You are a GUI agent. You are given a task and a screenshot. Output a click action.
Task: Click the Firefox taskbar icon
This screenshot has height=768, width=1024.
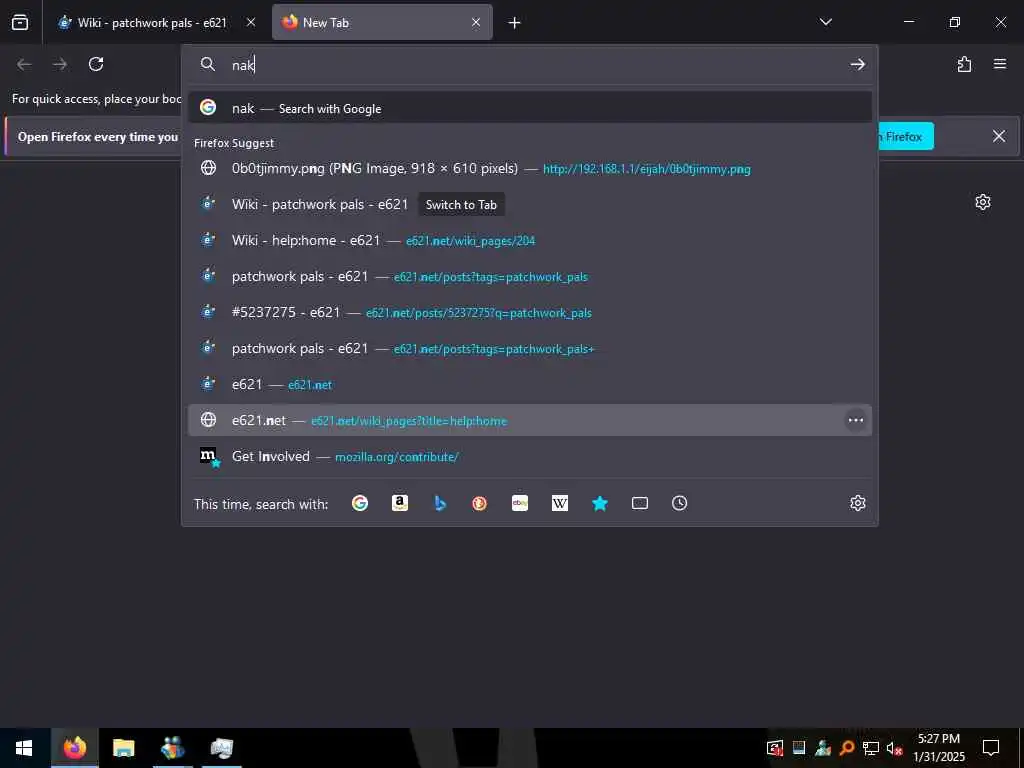pos(74,748)
